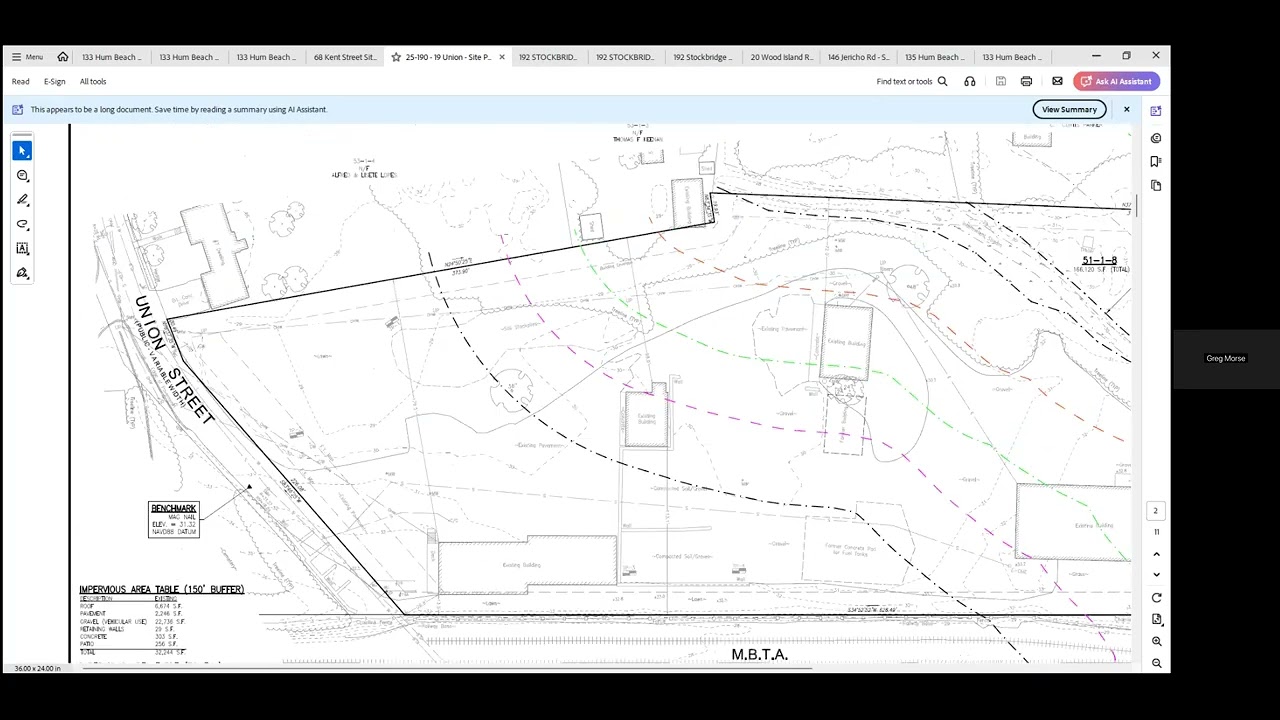Click Ask AI Assistant button
1280x720 pixels.
(x=1116, y=82)
